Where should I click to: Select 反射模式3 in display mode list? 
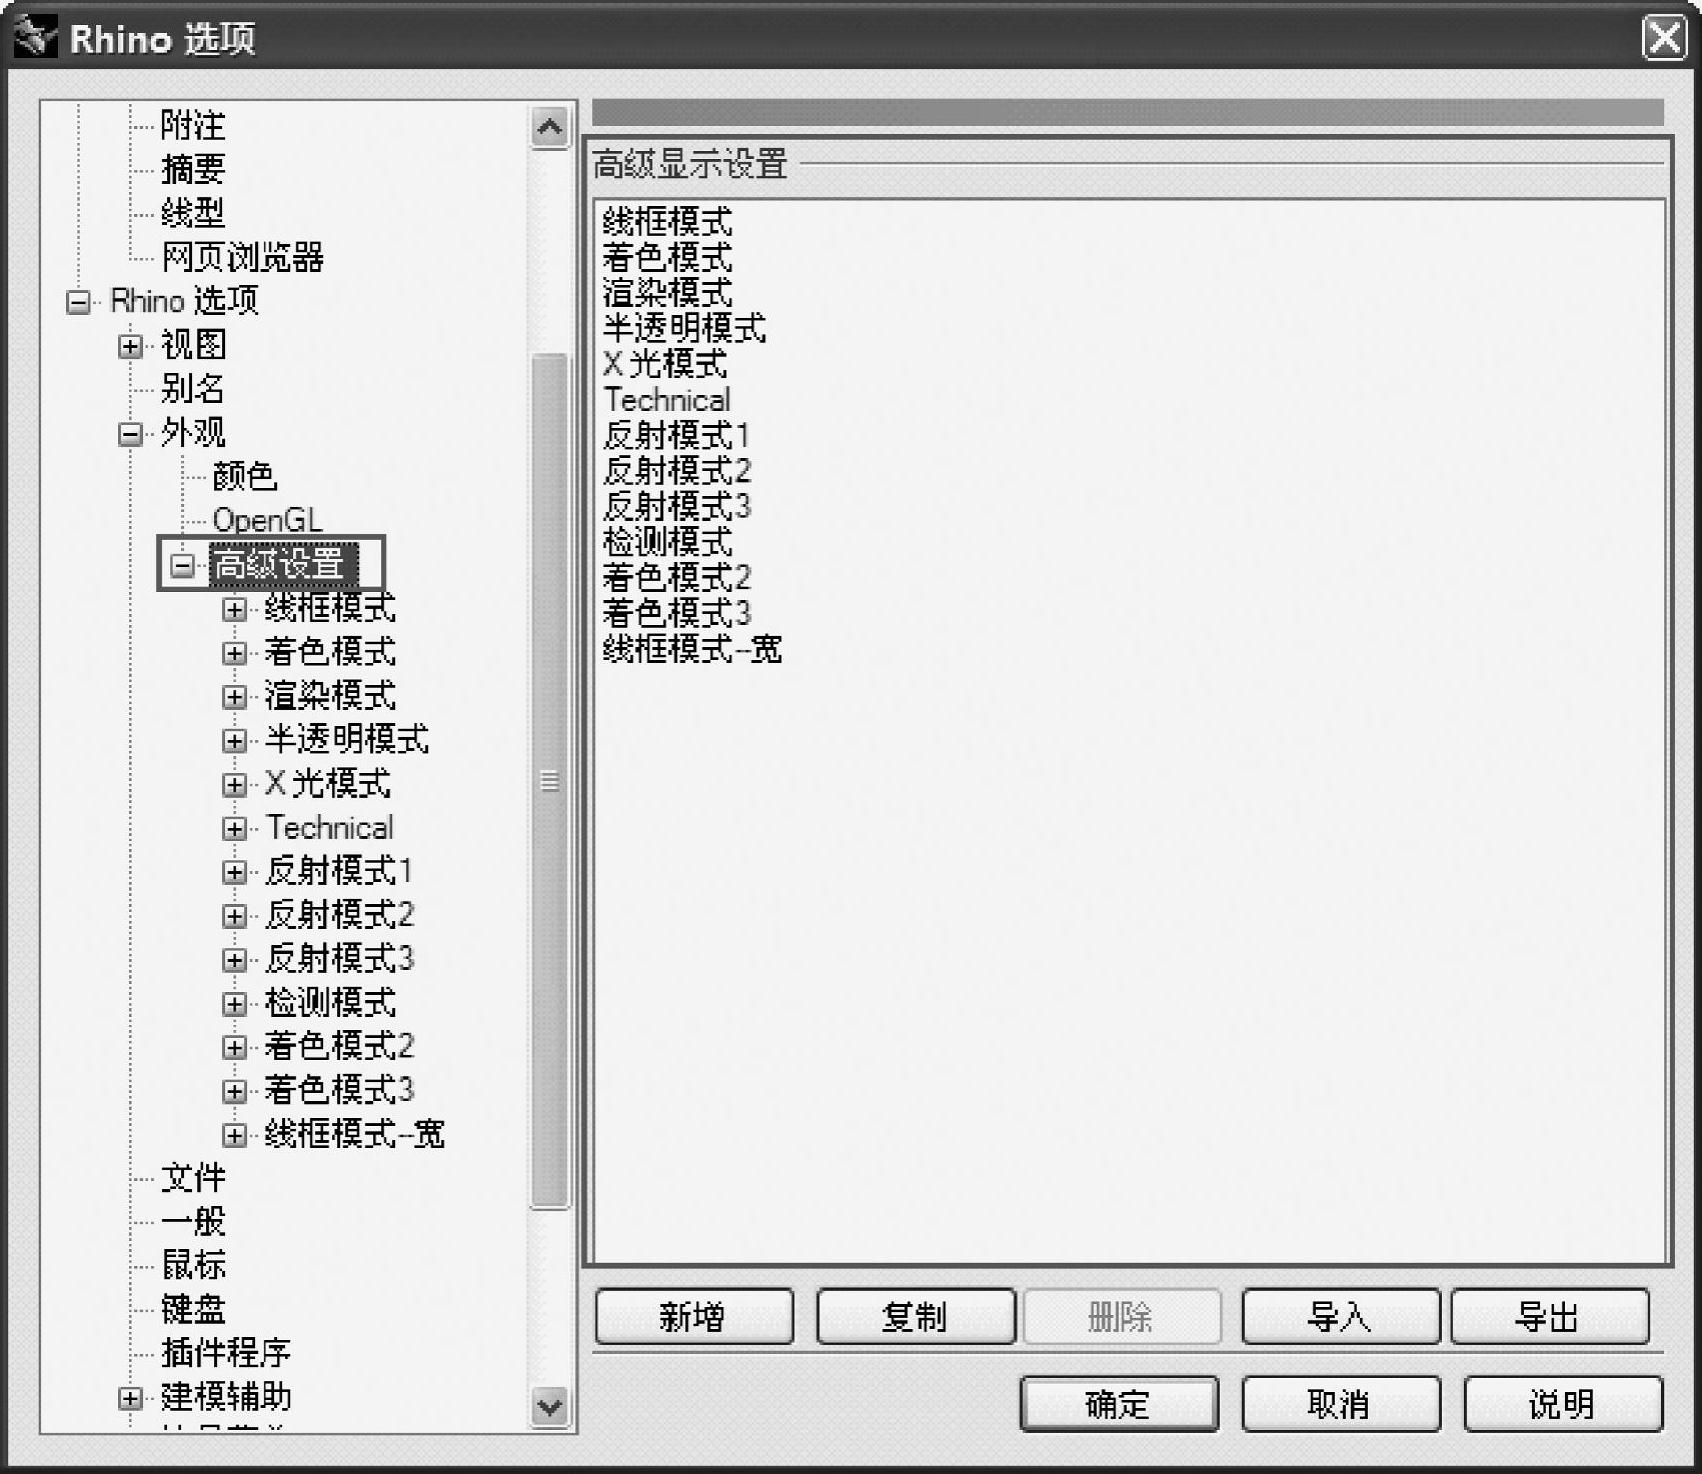tap(677, 507)
